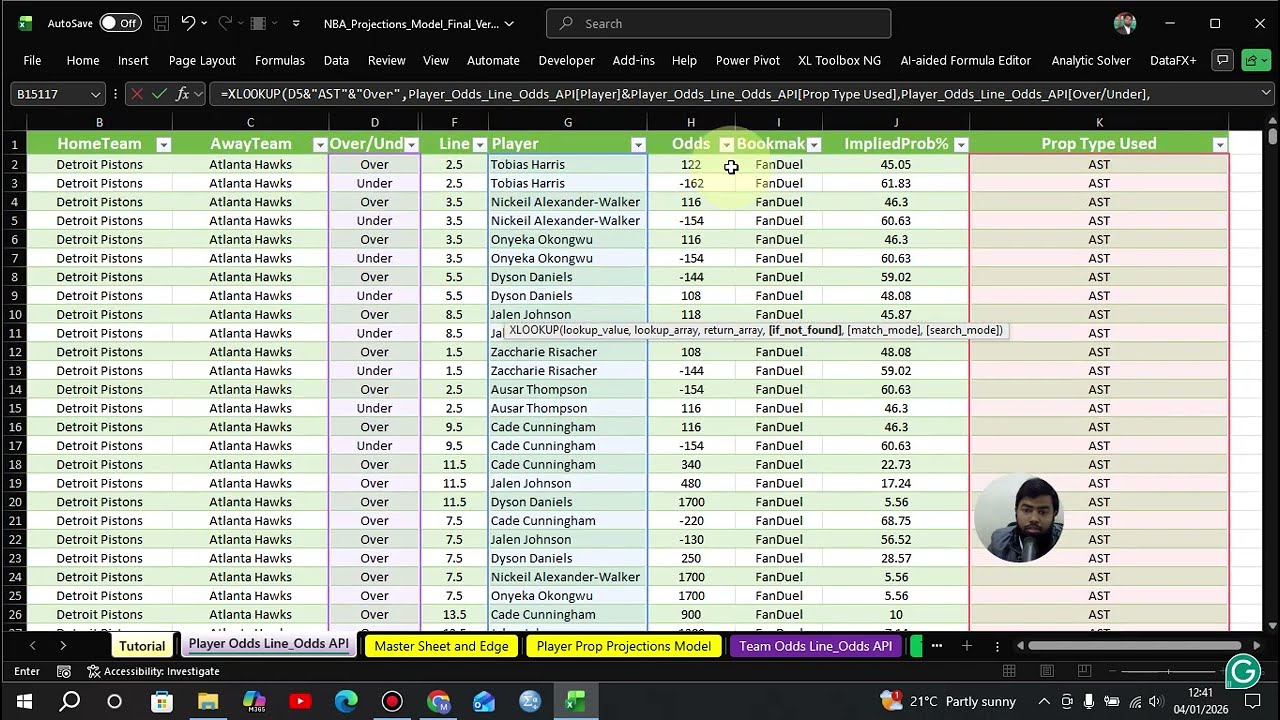Open Odds column filter dropdown
Viewport: 1280px width, 720px height.
726,144
